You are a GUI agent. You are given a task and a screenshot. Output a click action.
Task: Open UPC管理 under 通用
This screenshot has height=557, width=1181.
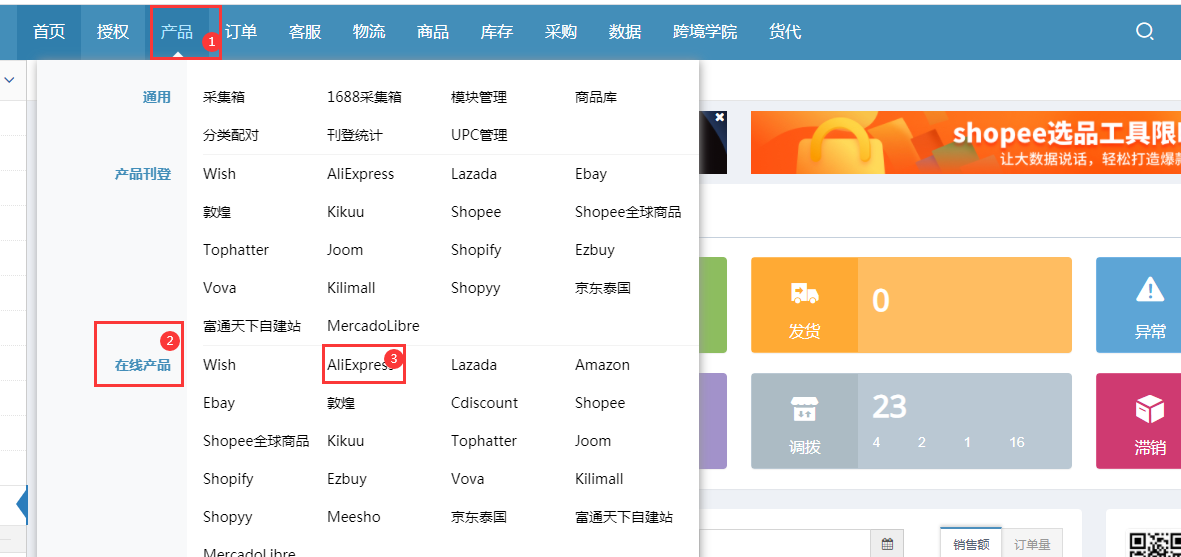[479, 135]
